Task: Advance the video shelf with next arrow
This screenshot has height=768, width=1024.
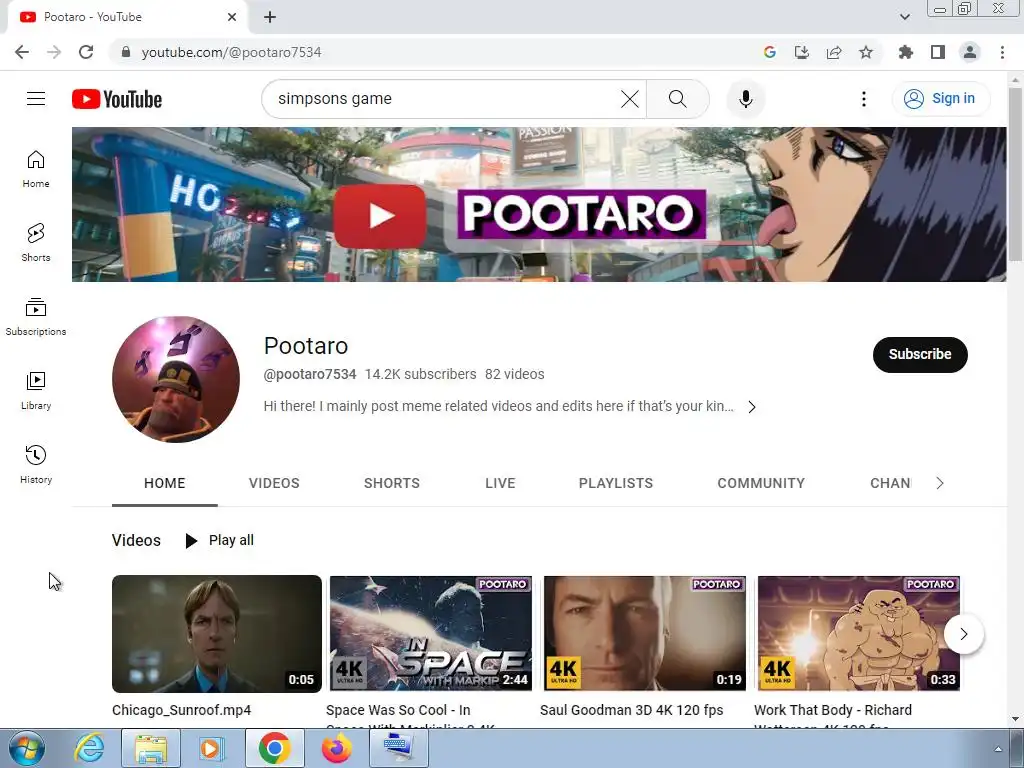Action: point(963,633)
